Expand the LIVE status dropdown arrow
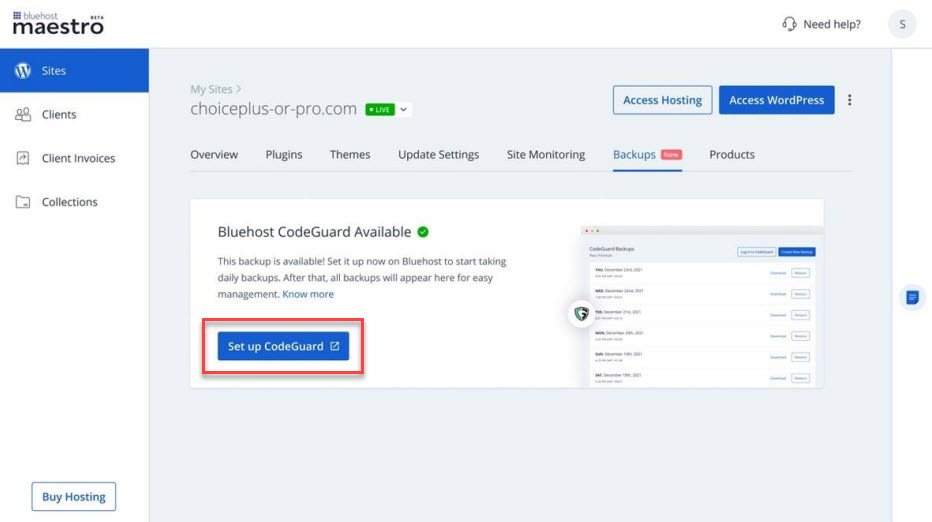Viewport: 932px width, 522px height. [x=404, y=109]
